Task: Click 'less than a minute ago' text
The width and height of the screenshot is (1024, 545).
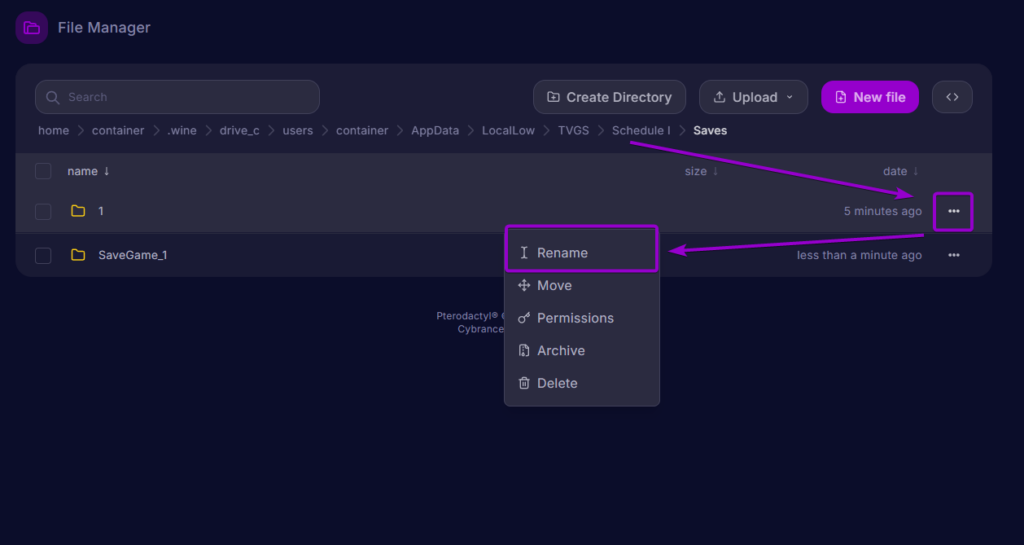Action: pos(859,255)
